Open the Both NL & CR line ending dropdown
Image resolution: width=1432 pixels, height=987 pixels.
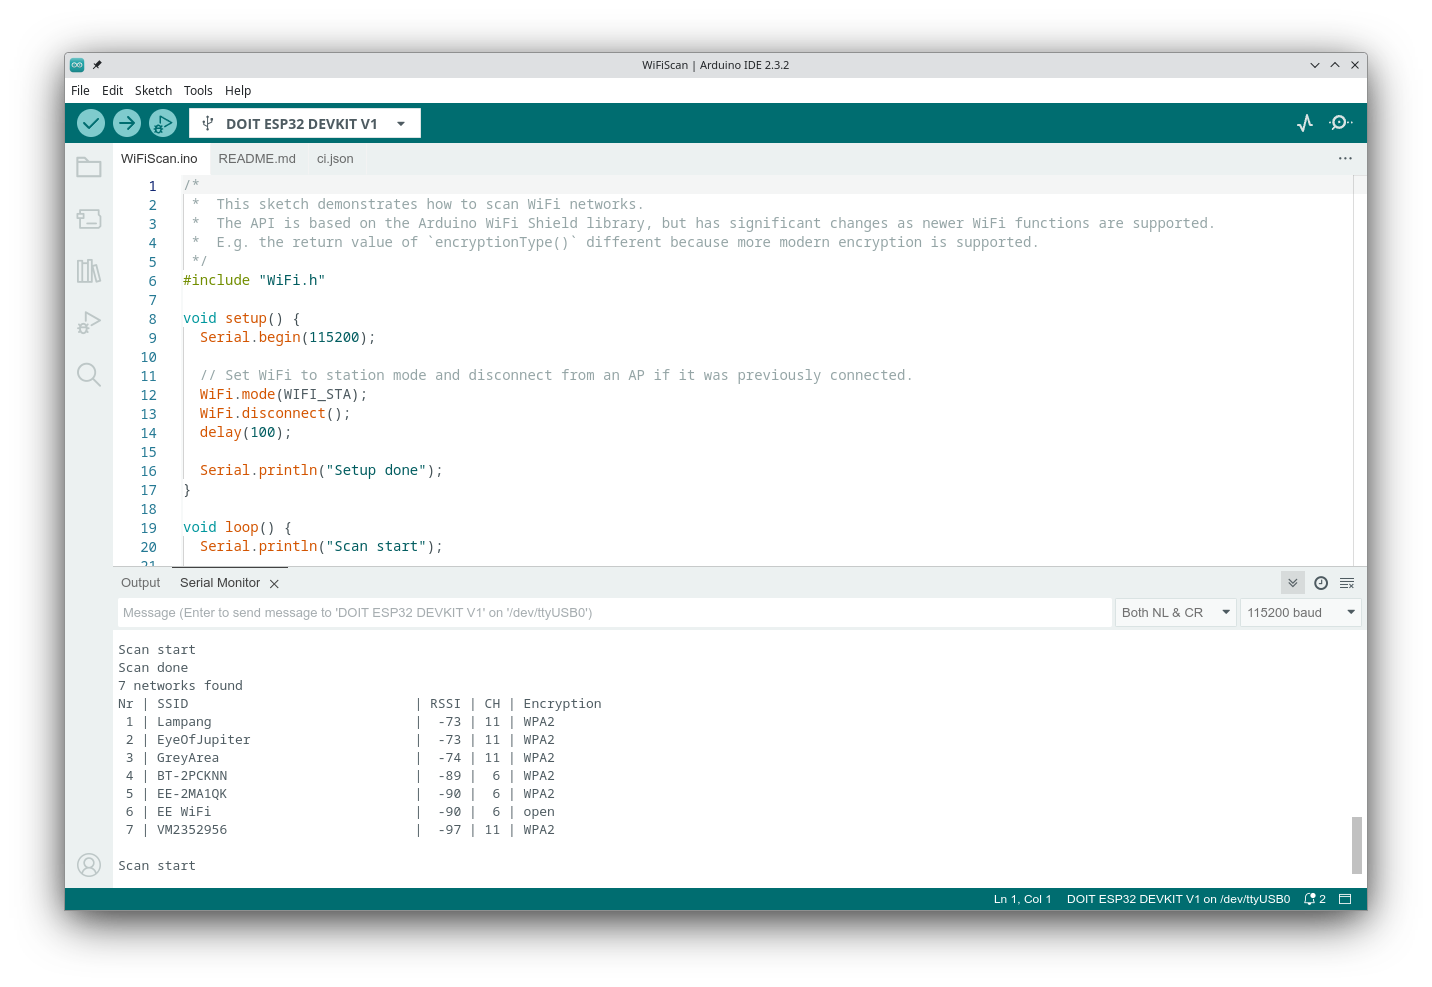(x=1175, y=613)
